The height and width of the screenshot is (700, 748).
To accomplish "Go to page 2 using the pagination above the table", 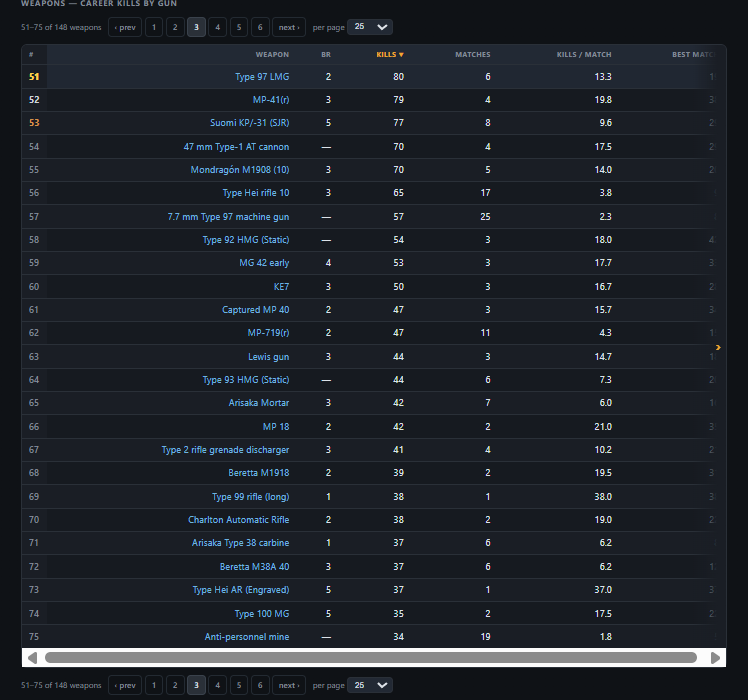I will (x=175, y=27).
